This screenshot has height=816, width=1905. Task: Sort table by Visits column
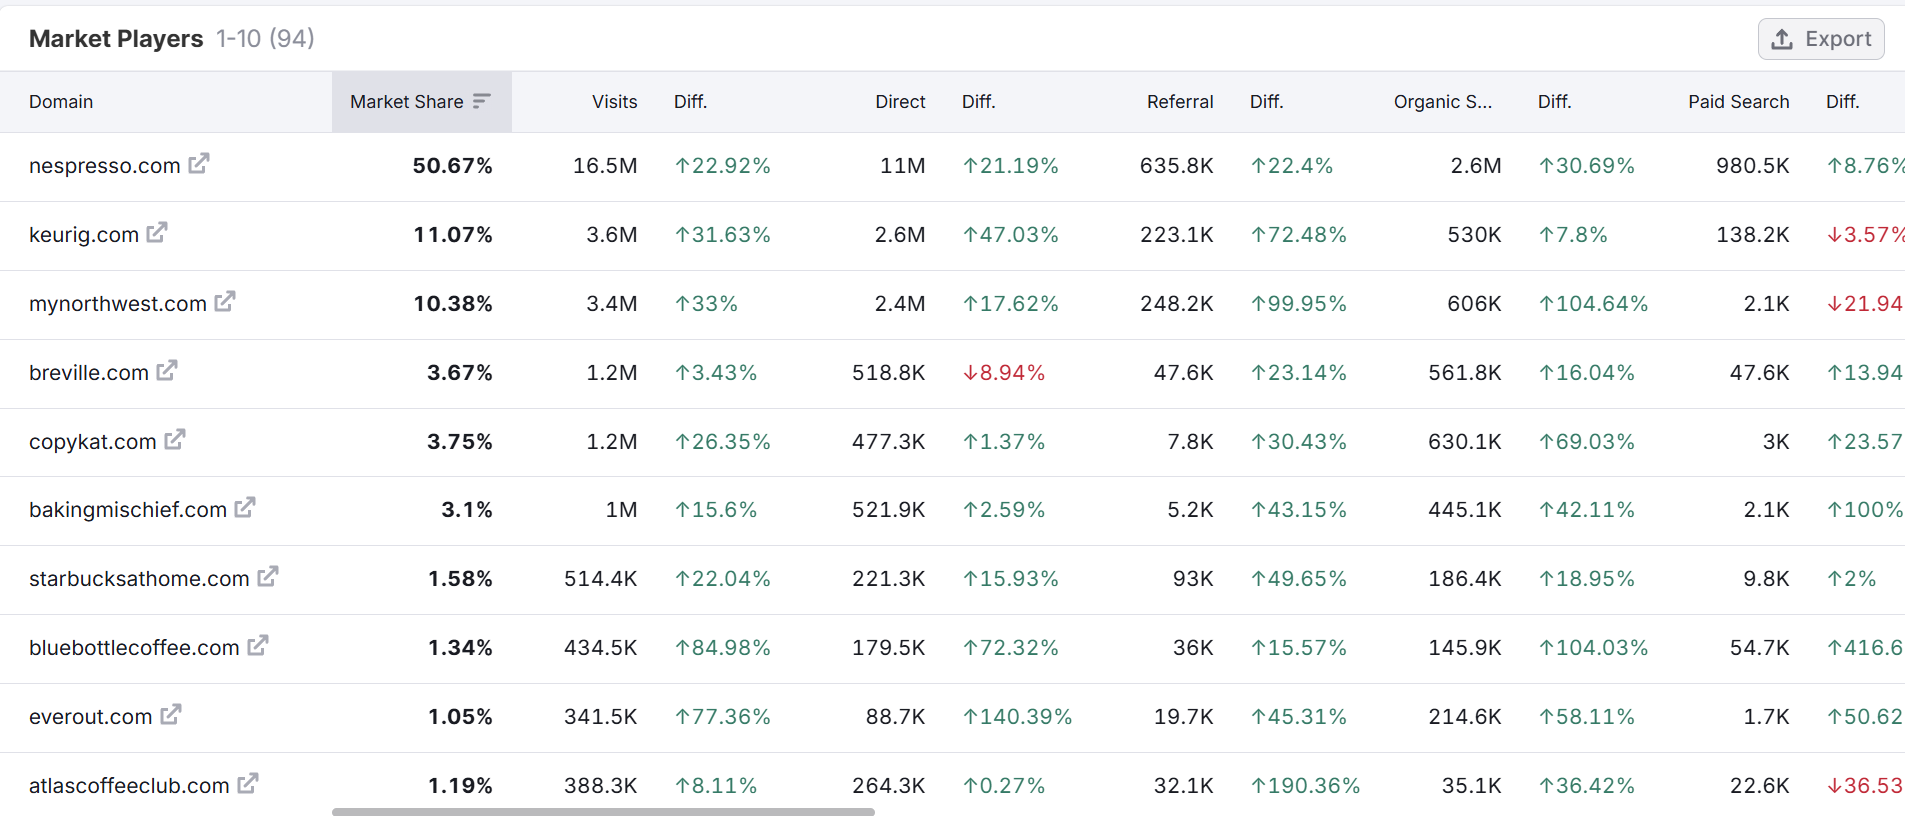[614, 102]
